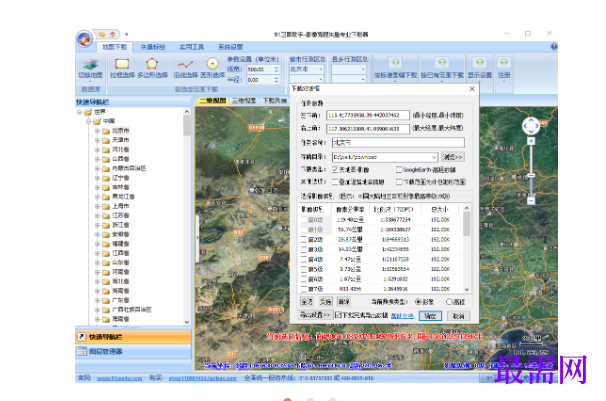Image resolution: width=606 pixels, height=401 pixels.
Task: Check the 第6级 level checkbox
Action: (x=304, y=279)
